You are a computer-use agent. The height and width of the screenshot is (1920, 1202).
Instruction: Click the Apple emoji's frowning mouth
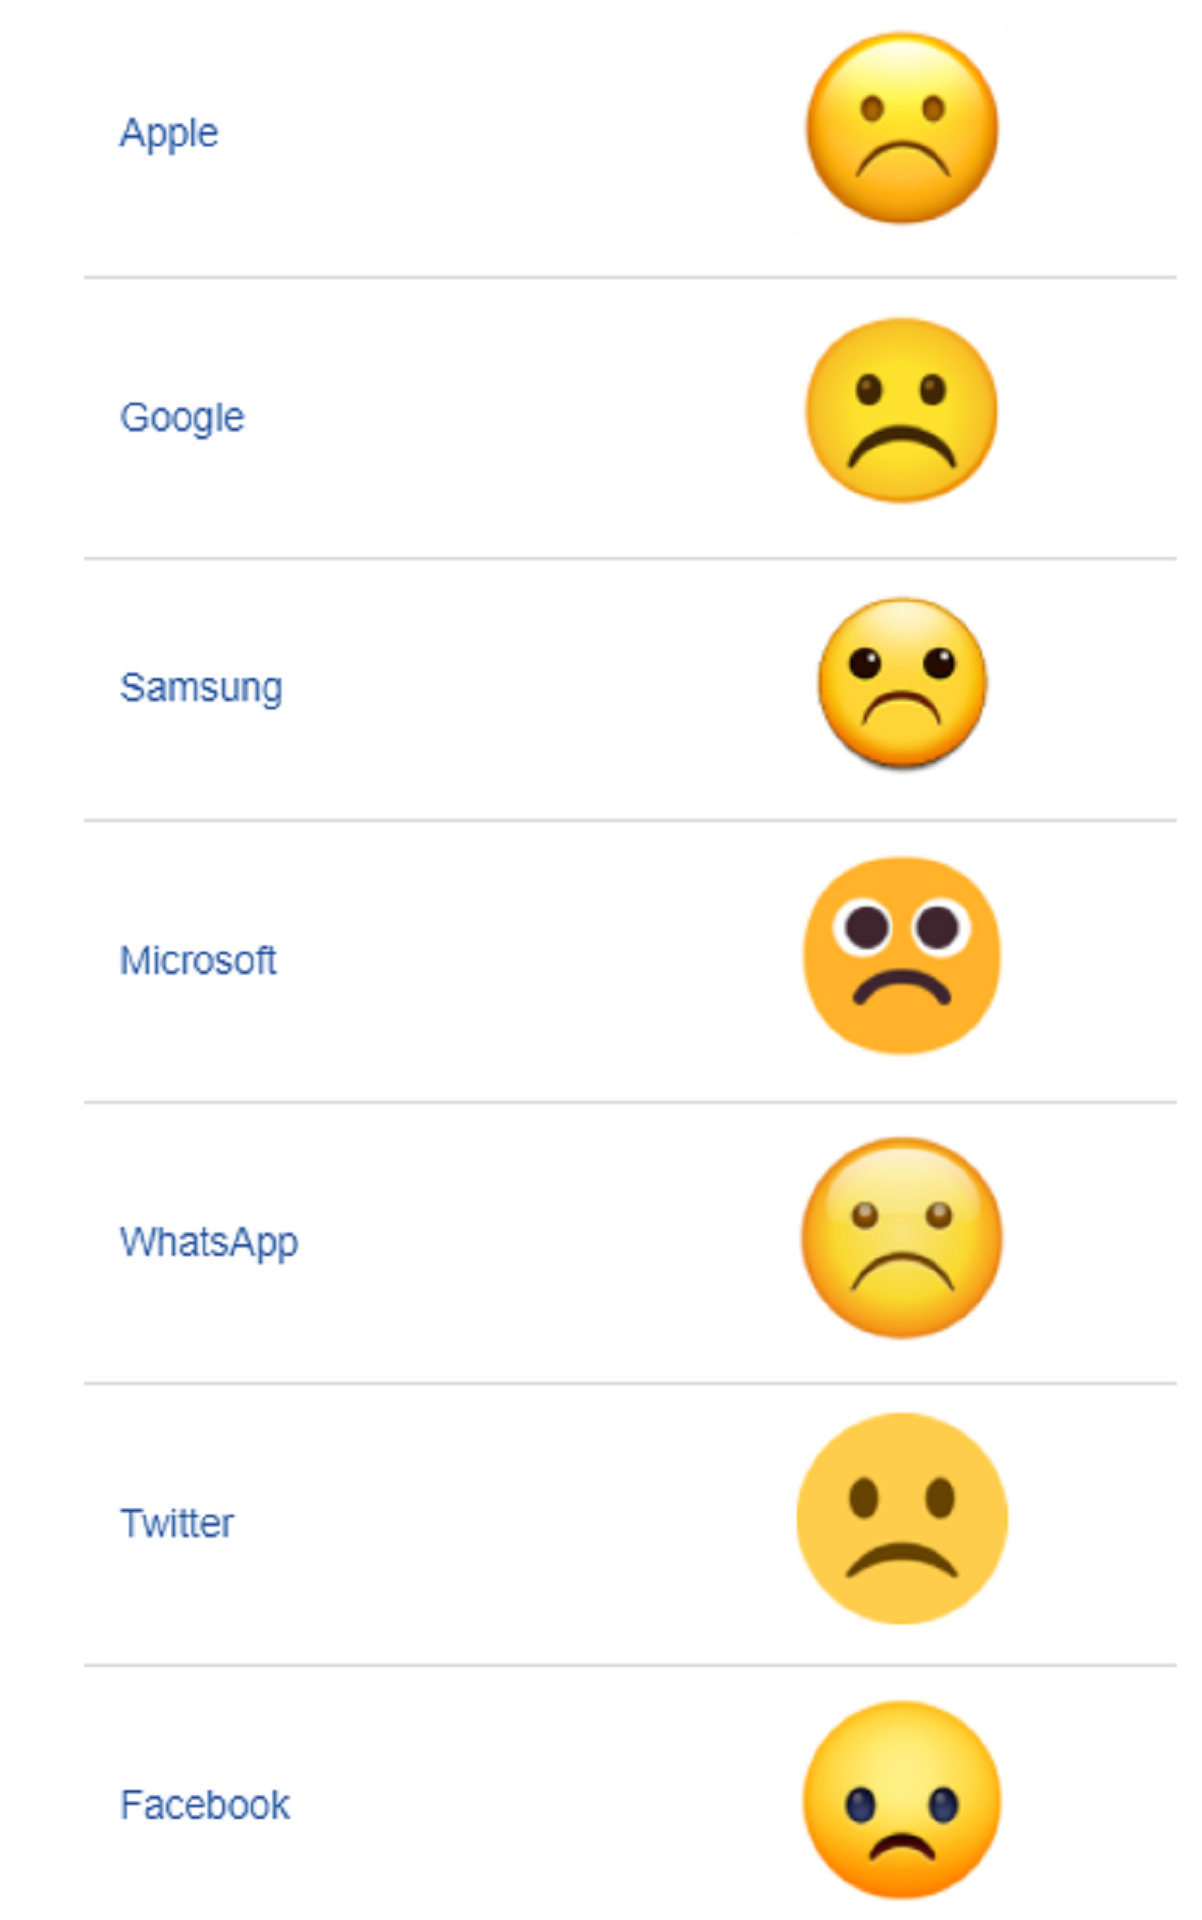point(902,161)
